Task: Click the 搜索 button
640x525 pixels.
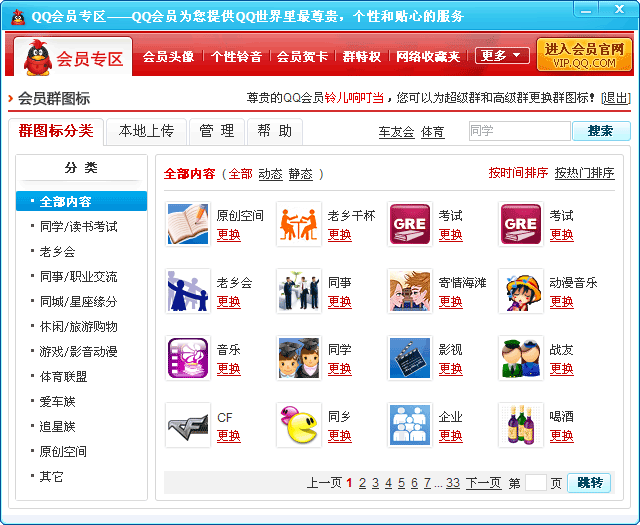Action: (601, 131)
